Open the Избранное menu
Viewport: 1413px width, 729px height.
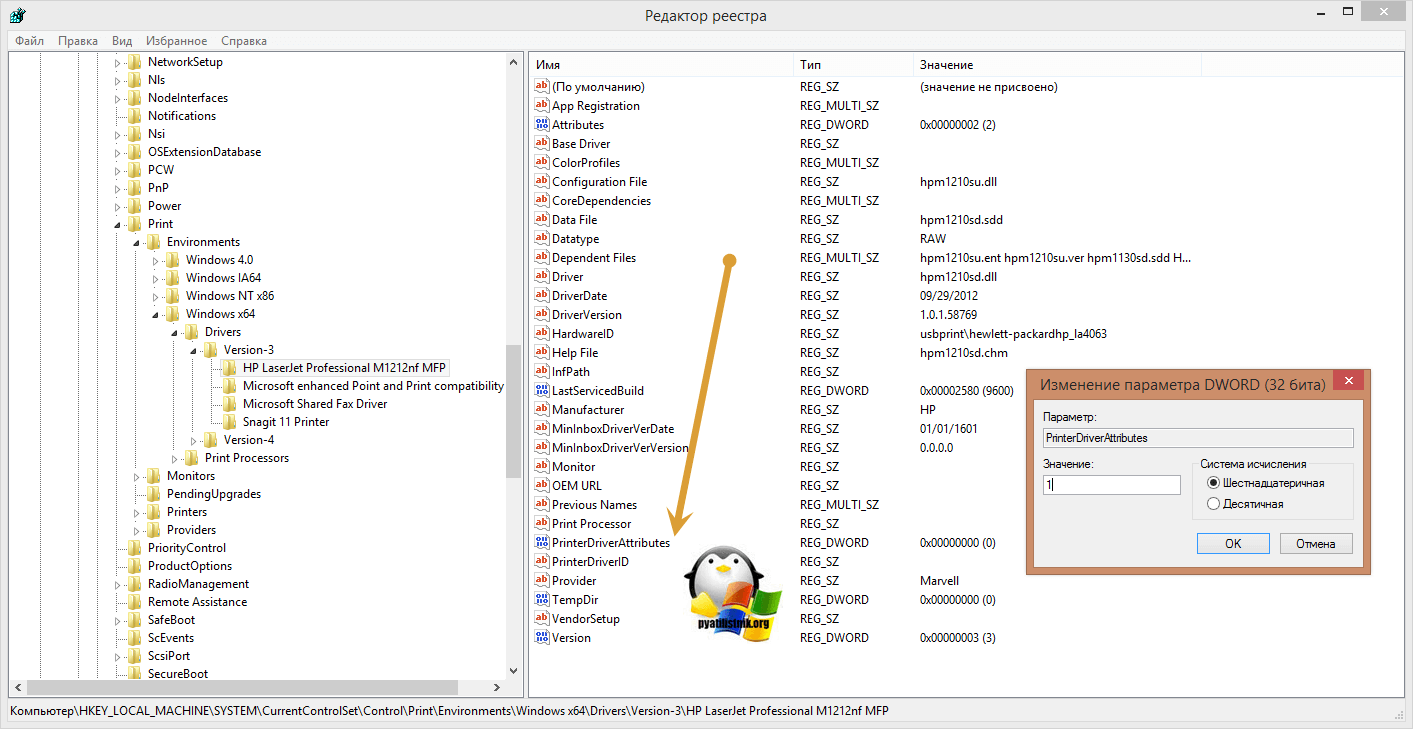pos(176,41)
